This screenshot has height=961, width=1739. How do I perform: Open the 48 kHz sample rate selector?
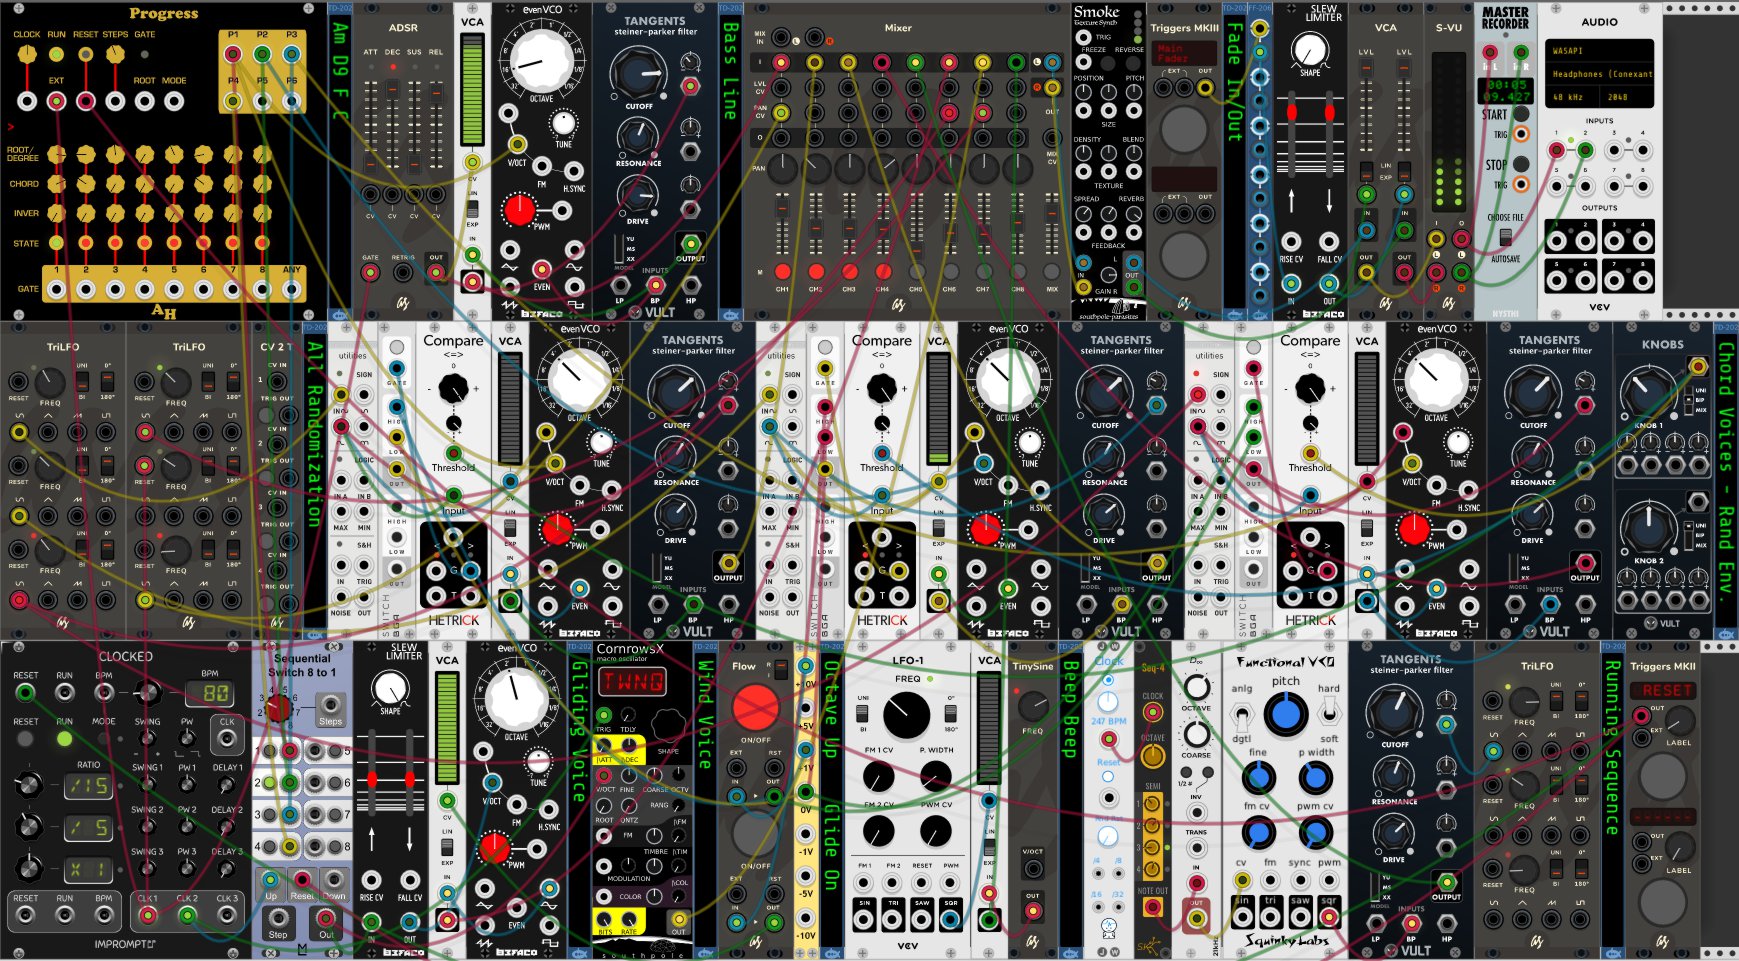coord(1573,97)
